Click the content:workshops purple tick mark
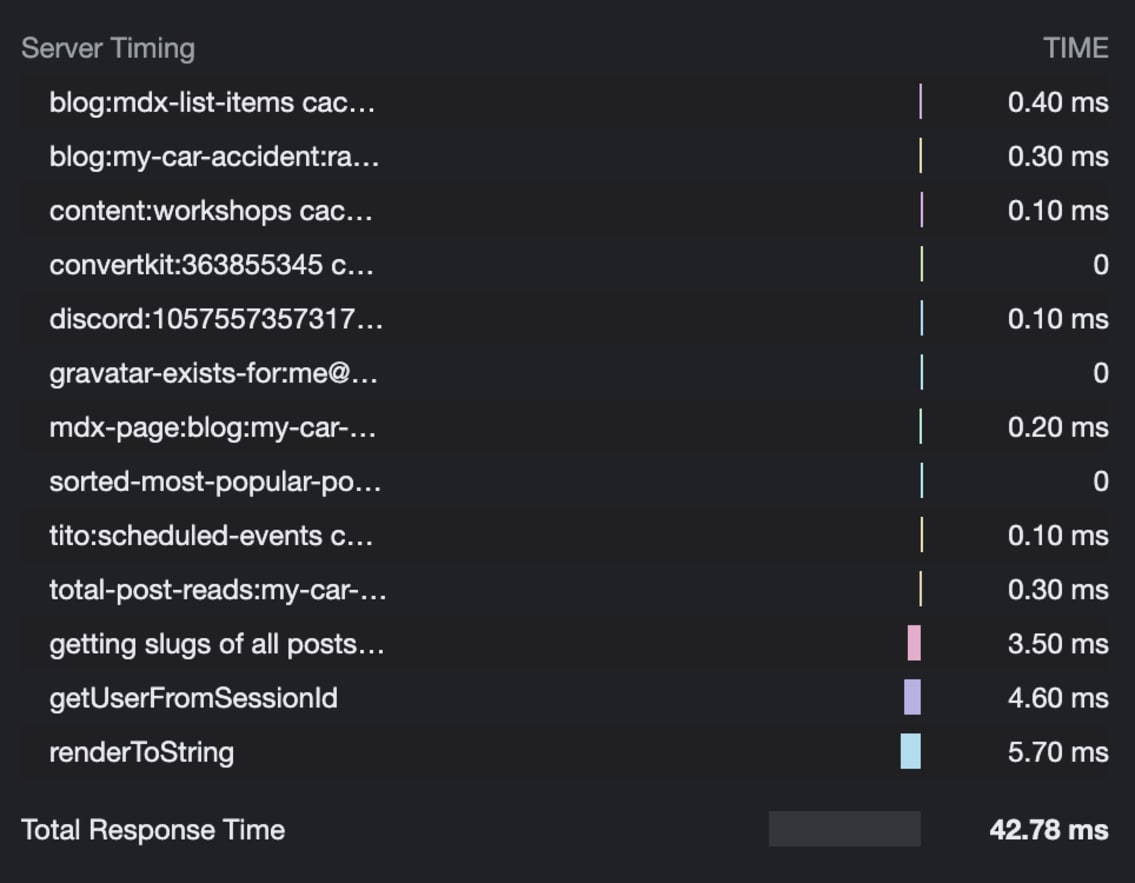Viewport: 1135px width, 883px height. 920,210
